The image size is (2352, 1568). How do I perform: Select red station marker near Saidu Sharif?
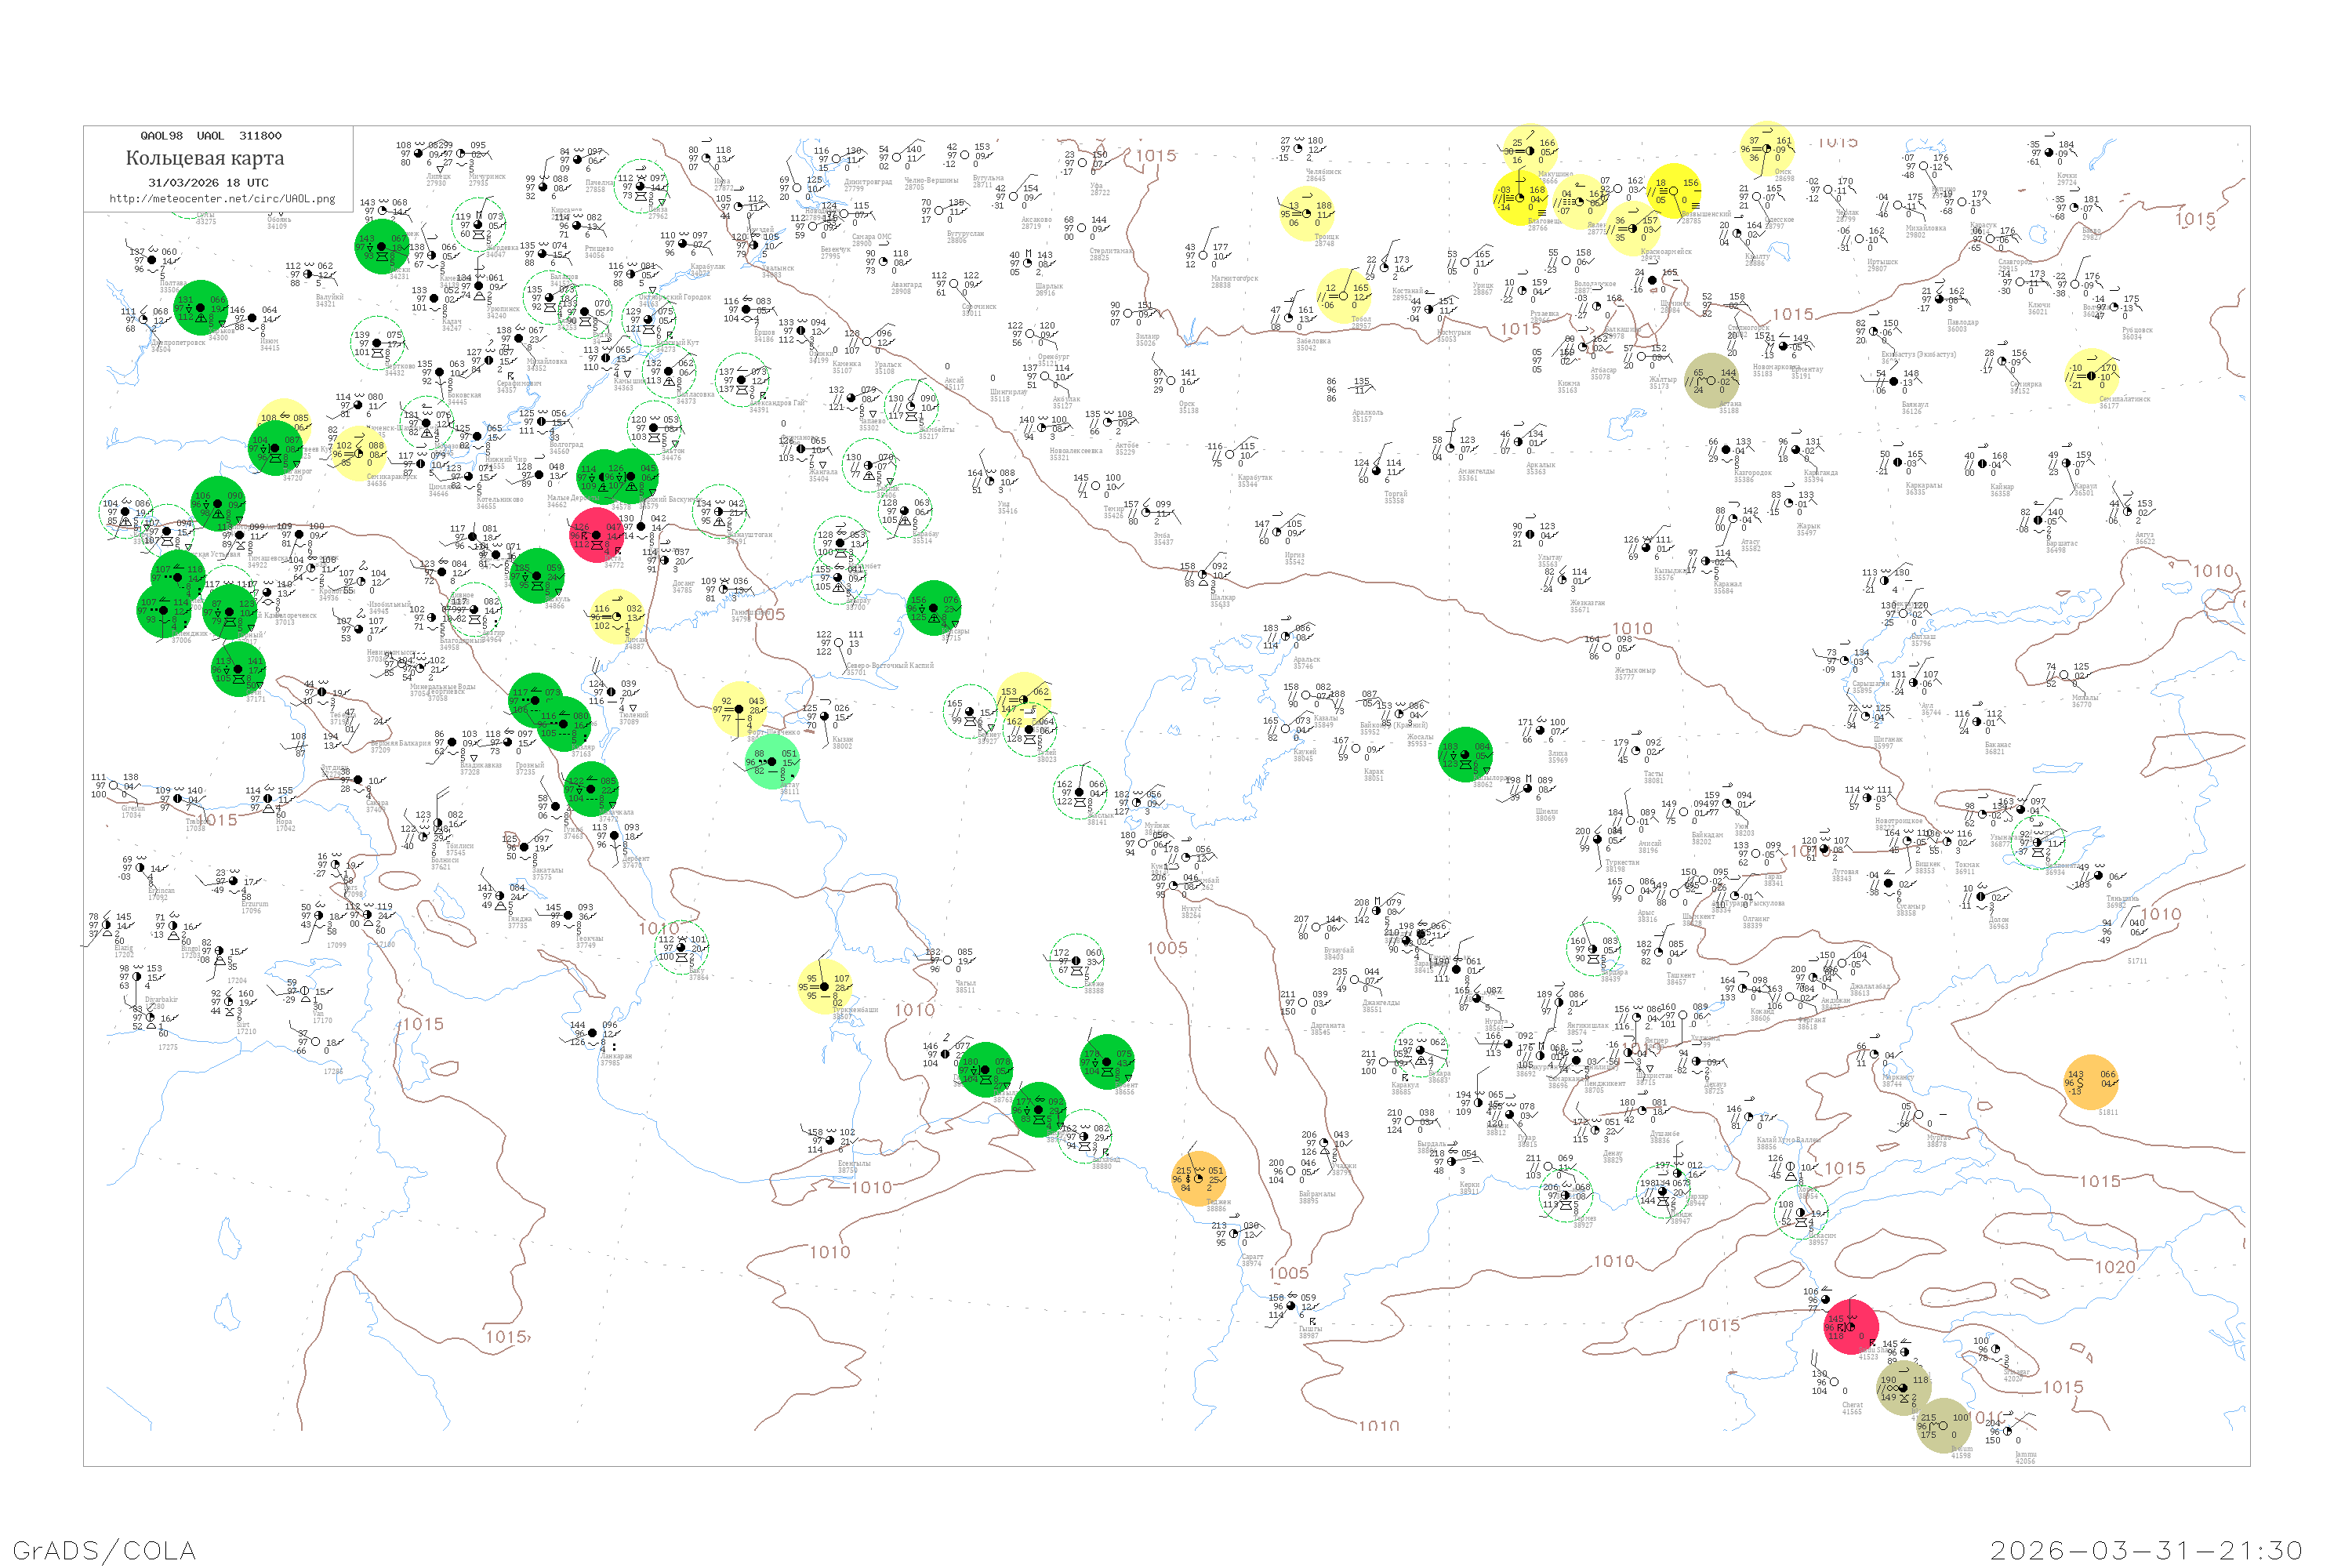coord(1851,1326)
